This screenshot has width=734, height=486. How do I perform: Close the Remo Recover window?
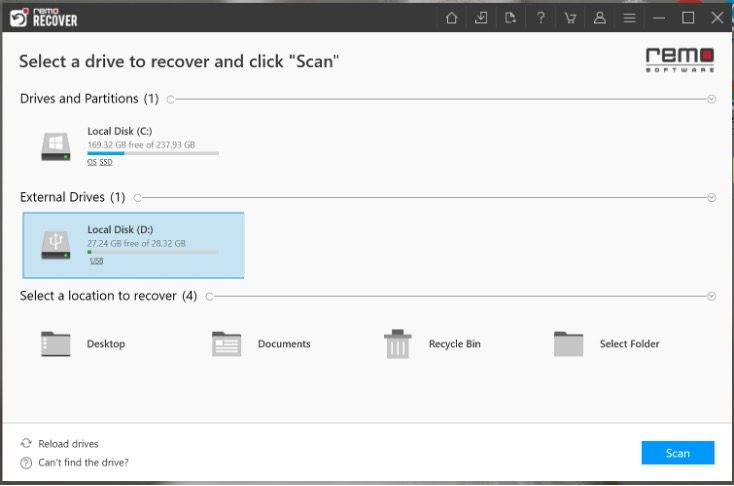[x=717, y=18]
